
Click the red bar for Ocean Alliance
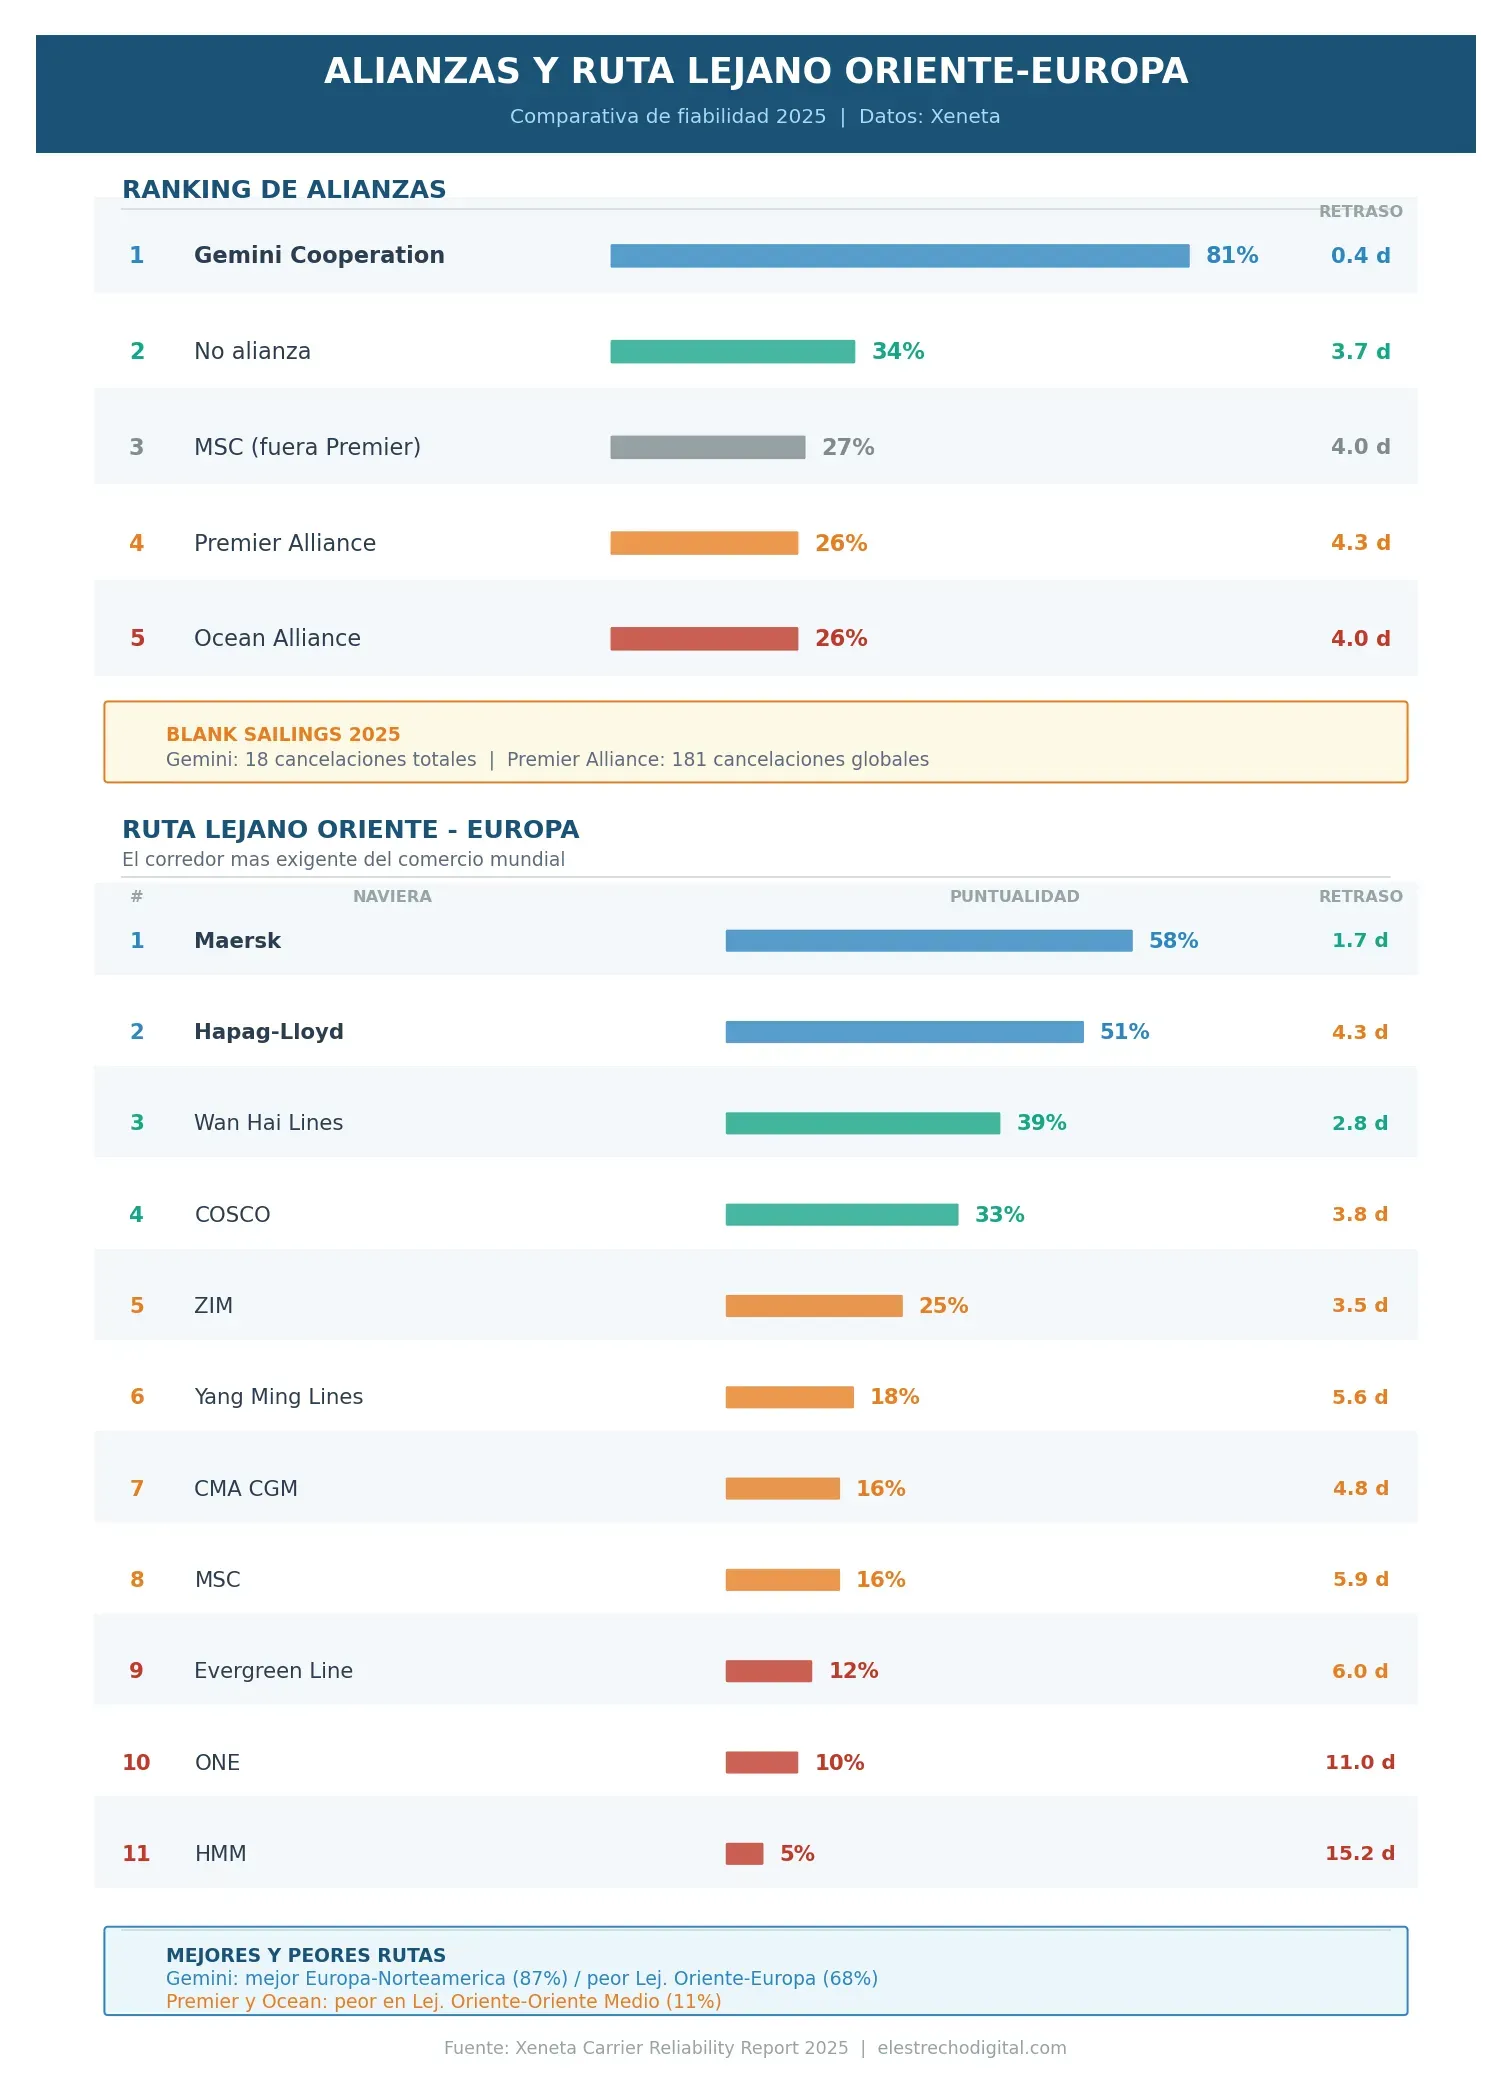click(704, 638)
